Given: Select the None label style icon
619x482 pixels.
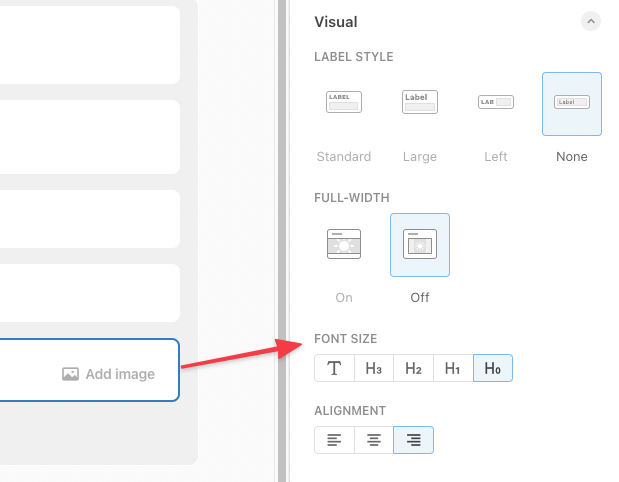Looking at the screenshot, I should [x=572, y=102].
